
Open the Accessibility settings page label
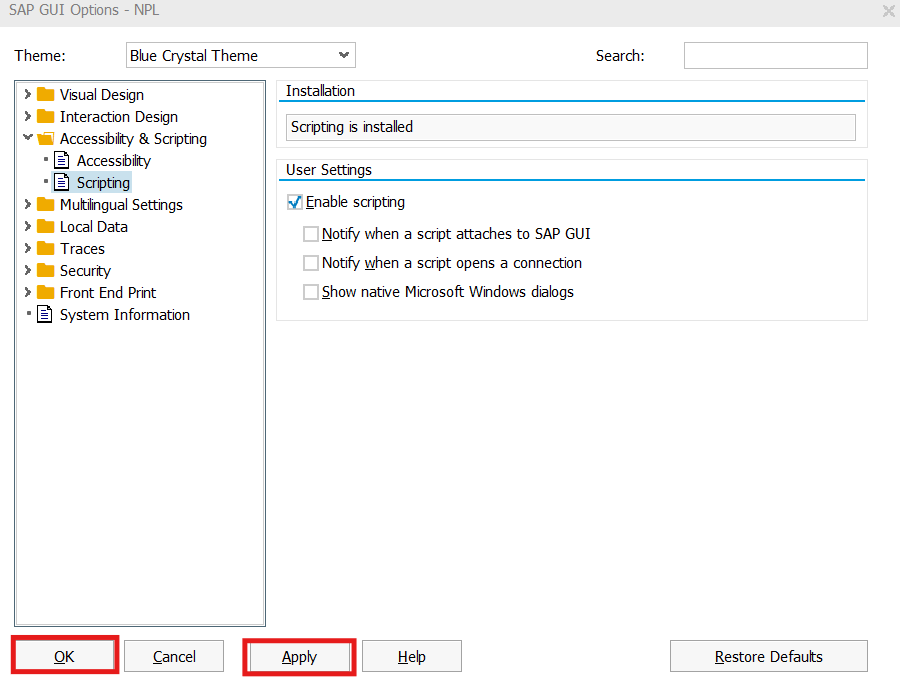click(x=114, y=161)
